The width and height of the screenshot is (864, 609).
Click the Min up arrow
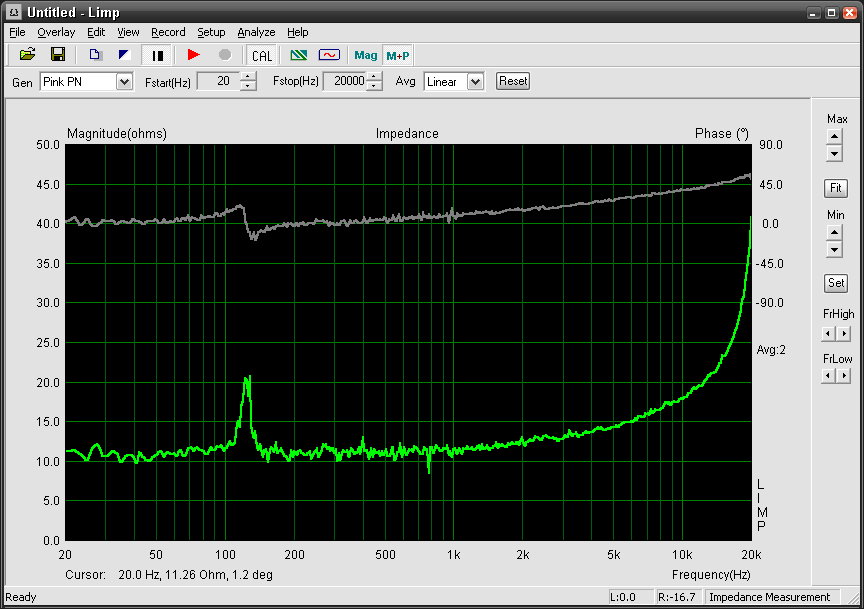835,233
